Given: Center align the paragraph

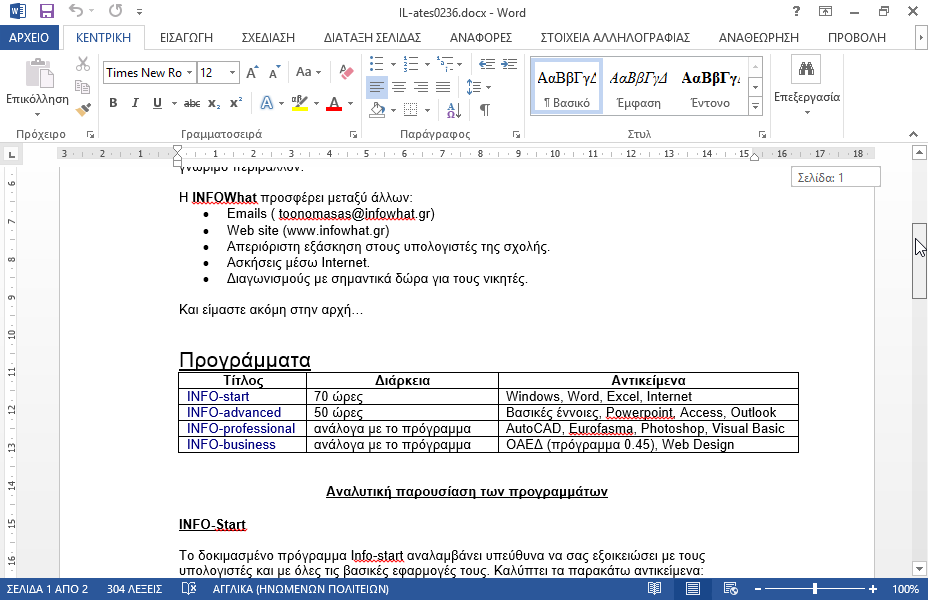Looking at the screenshot, I should click(x=399, y=88).
